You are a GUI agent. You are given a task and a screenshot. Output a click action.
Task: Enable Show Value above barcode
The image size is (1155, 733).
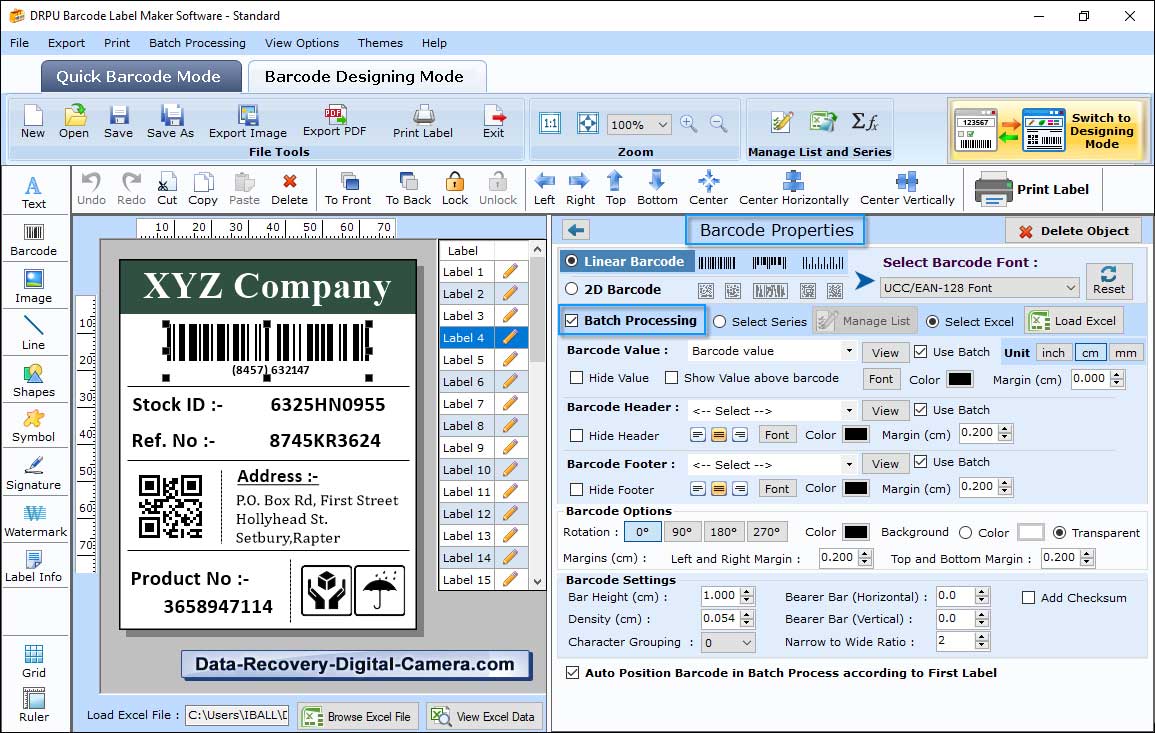click(671, 378)
